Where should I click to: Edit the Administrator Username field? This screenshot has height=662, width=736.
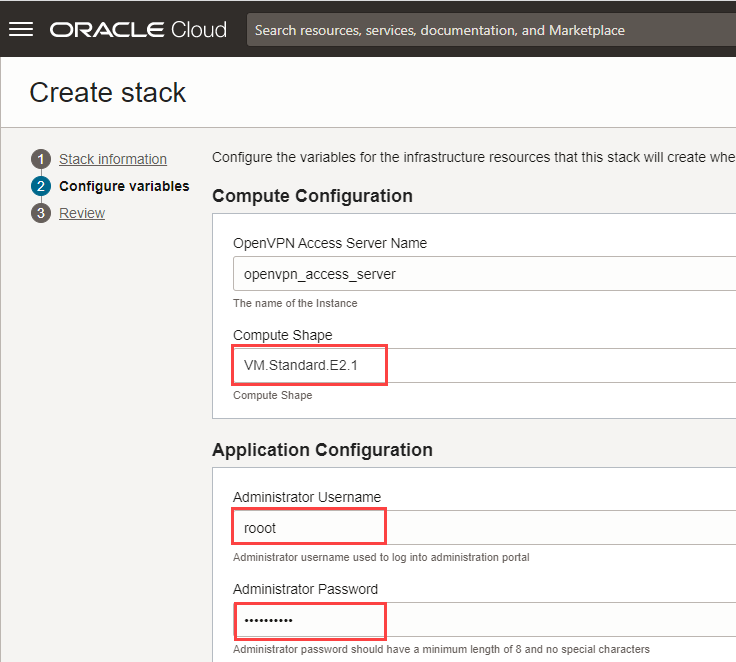pos(484,528)
